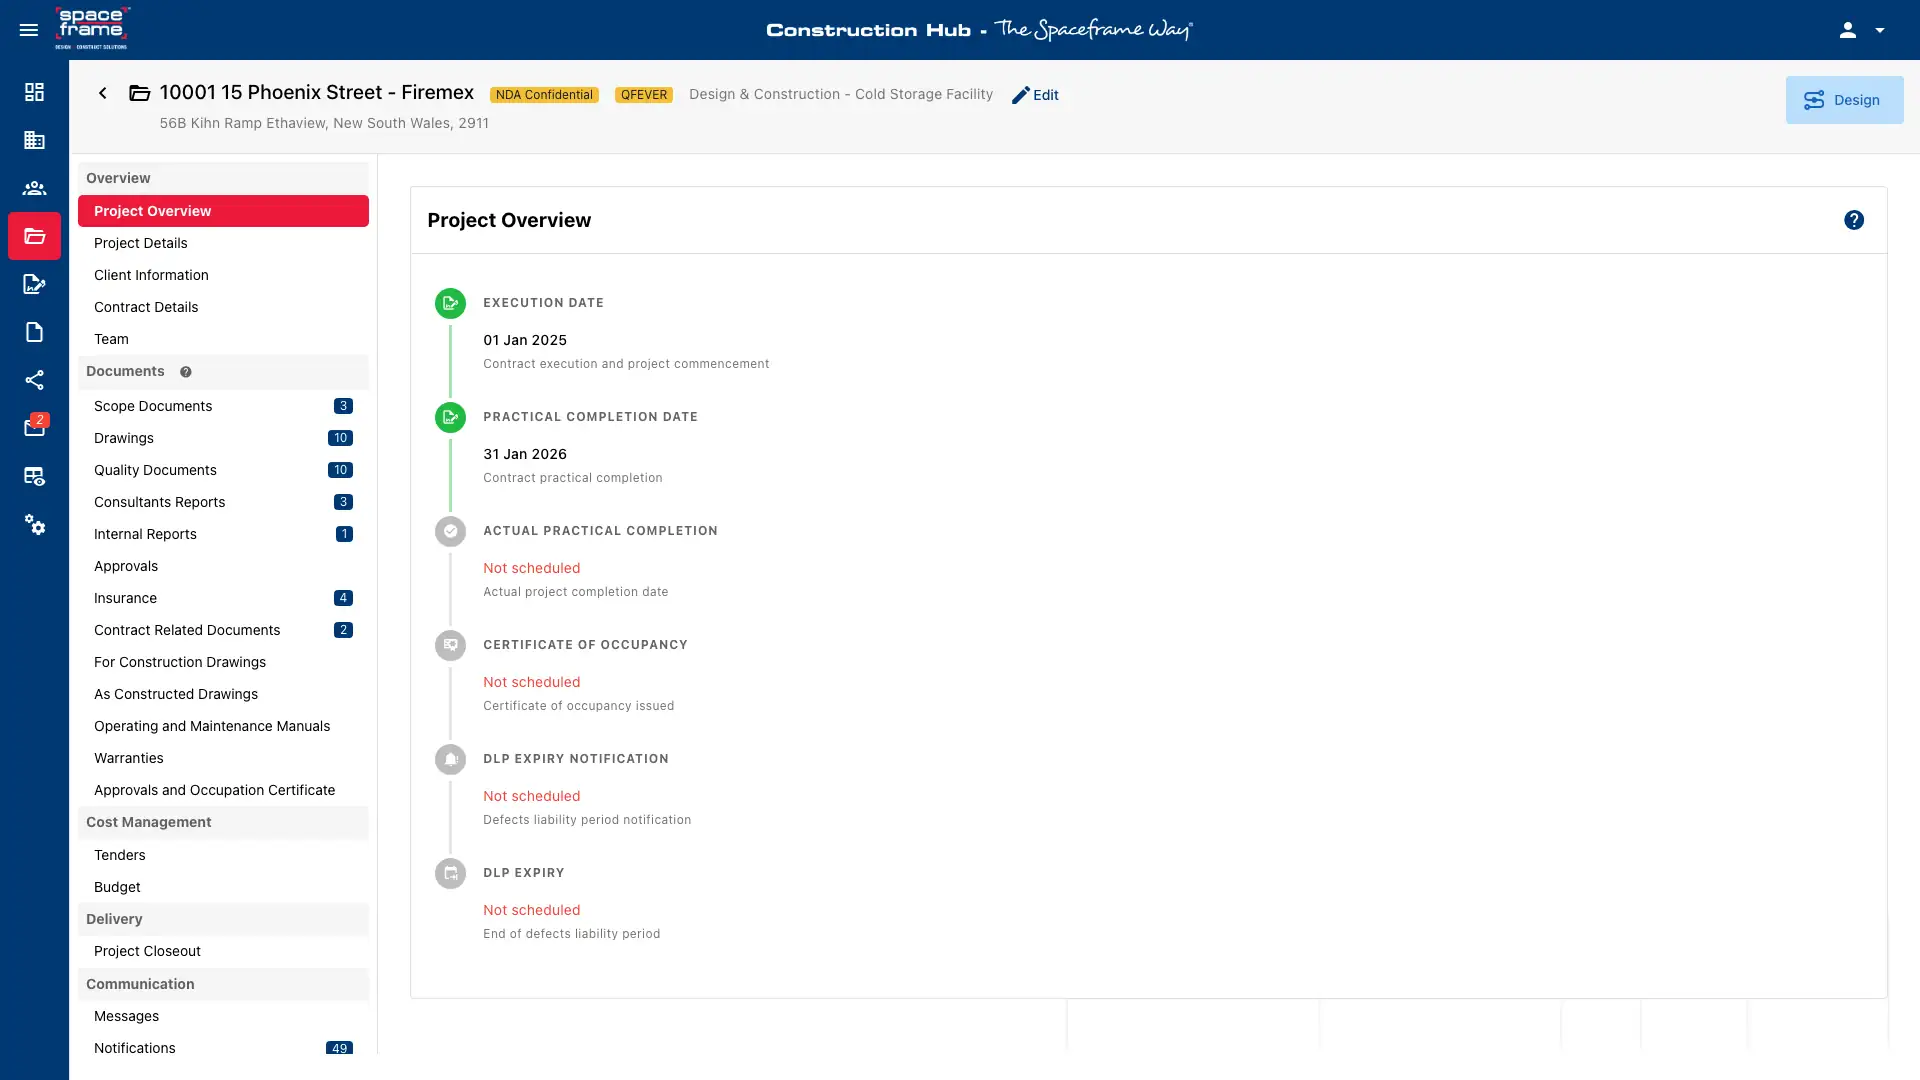1920x1080 pixels.
Task: Open the user account dropdown arrow
Action: [x=1880, y=30]
